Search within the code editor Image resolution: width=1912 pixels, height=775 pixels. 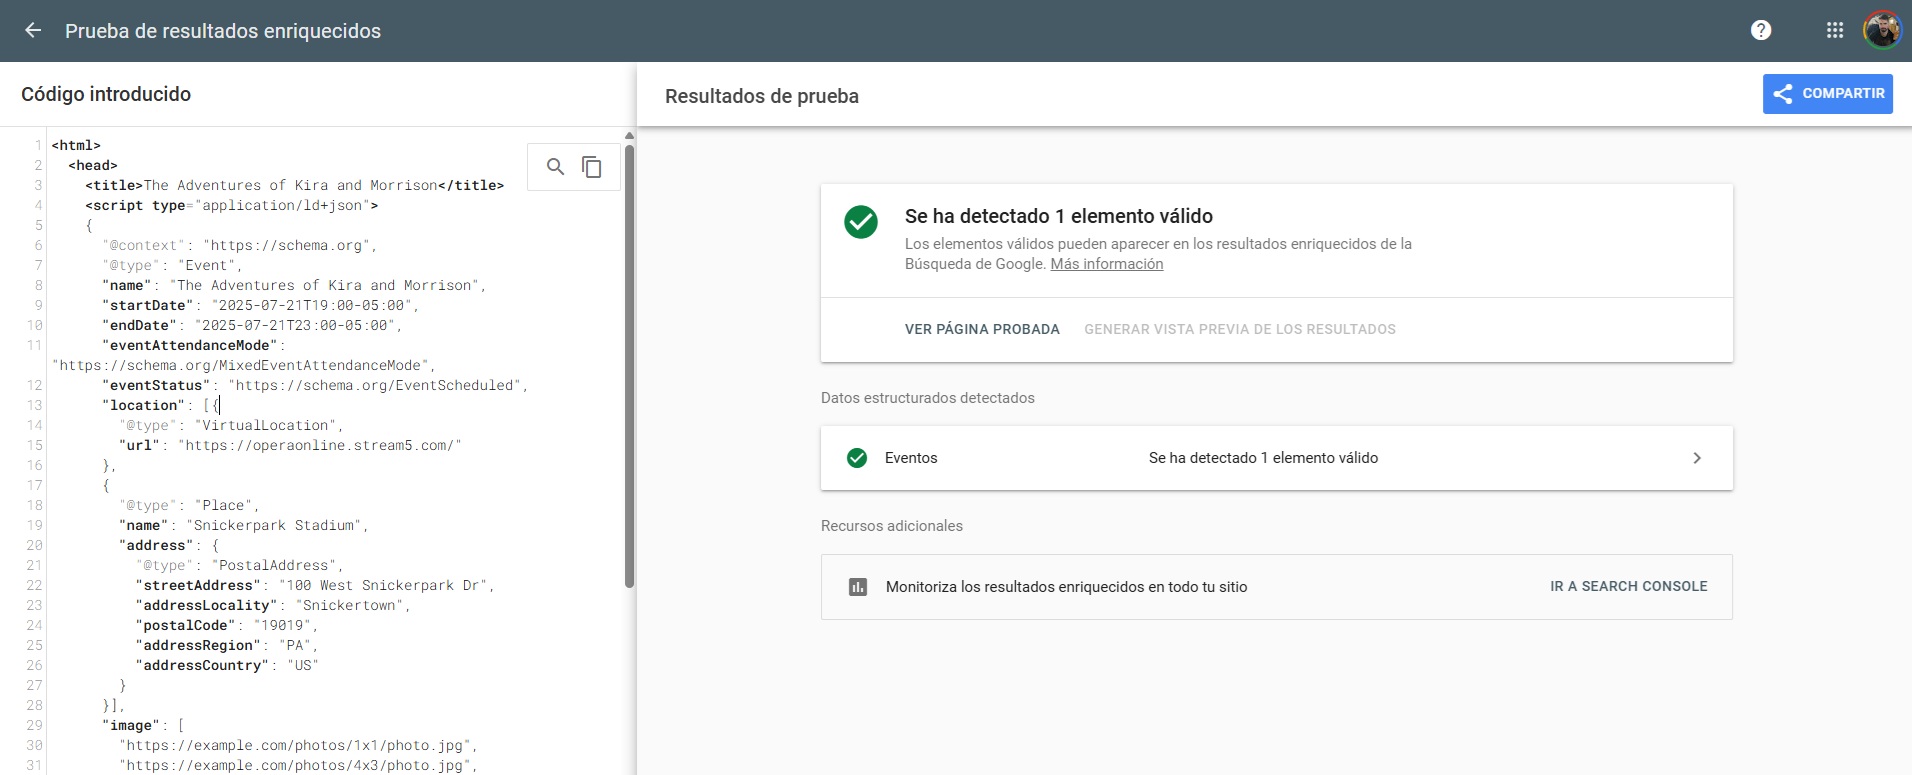[x=555, y=167]
